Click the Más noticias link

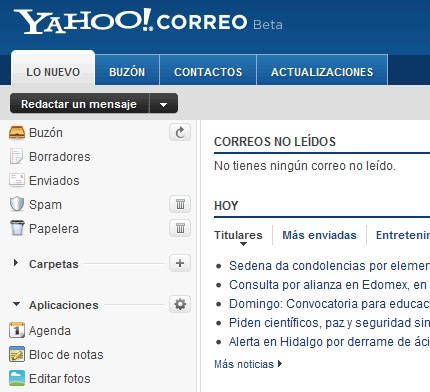tap(244, 364)
